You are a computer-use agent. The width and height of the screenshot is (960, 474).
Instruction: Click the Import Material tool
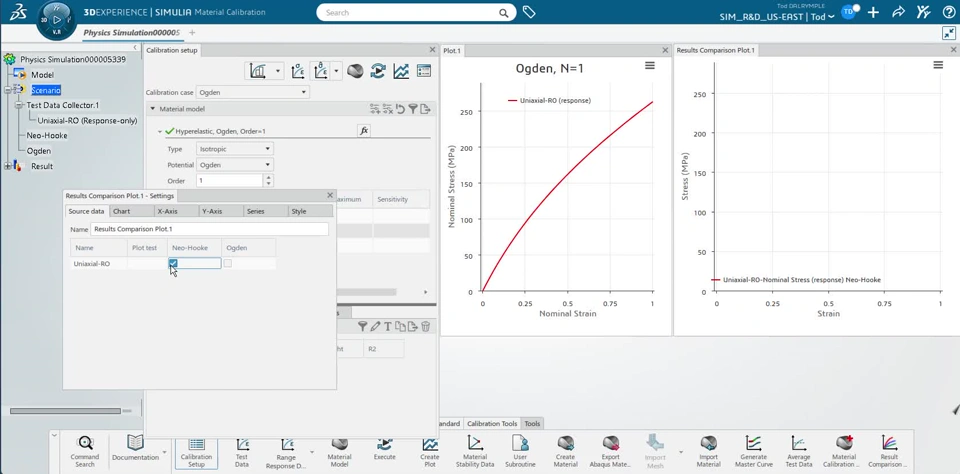708,452
